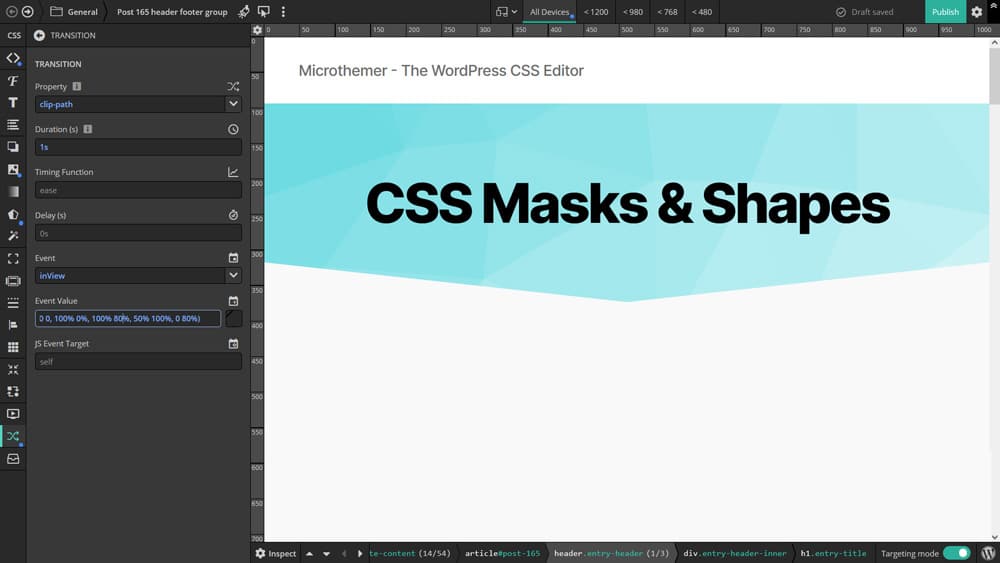Click the info icon beside Duration label
Screen dimensions: 1000x563
coord(87,129)
